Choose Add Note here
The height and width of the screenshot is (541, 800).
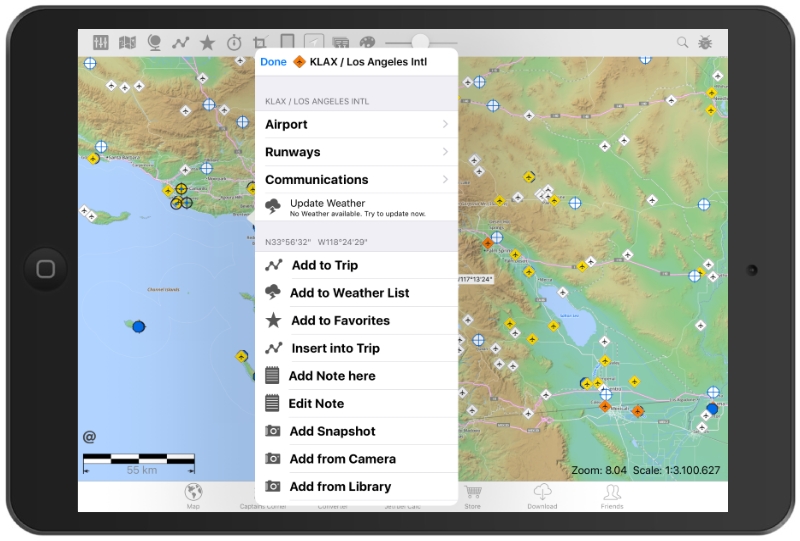[x=356, y=376]
